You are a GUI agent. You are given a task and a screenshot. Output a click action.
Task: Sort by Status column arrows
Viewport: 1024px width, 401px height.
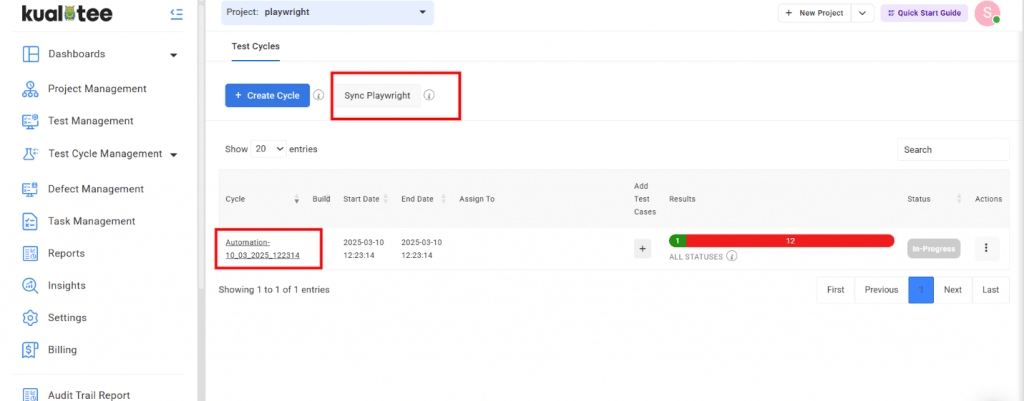click(959, 199)
